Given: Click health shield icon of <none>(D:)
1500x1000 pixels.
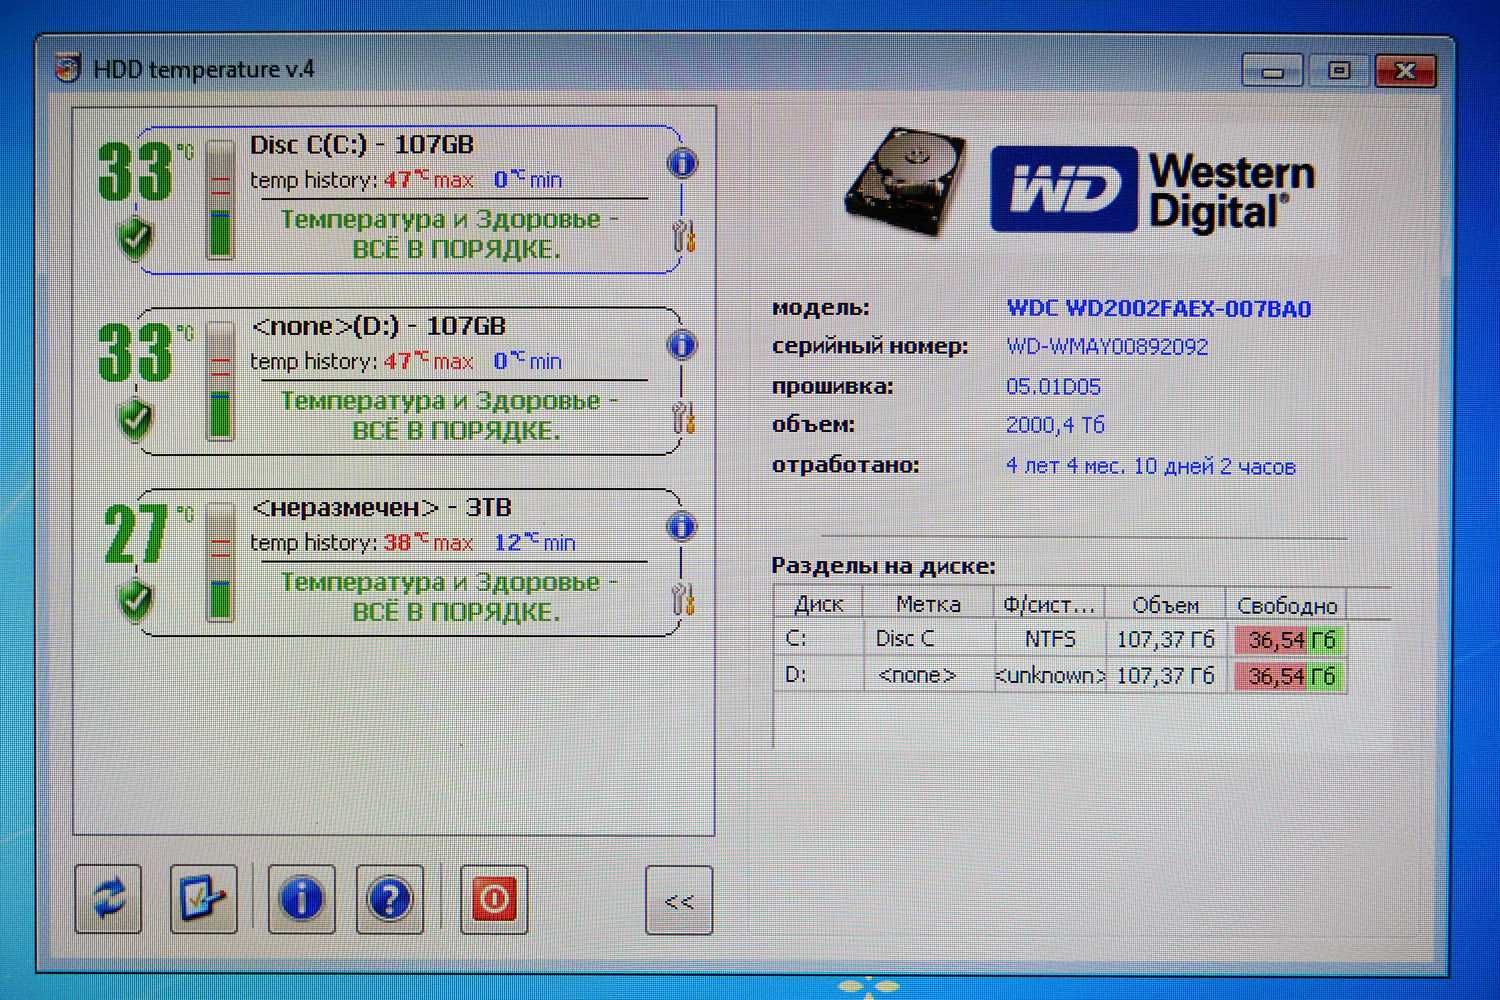Looking at the screenshot, I should click(136, 419).
